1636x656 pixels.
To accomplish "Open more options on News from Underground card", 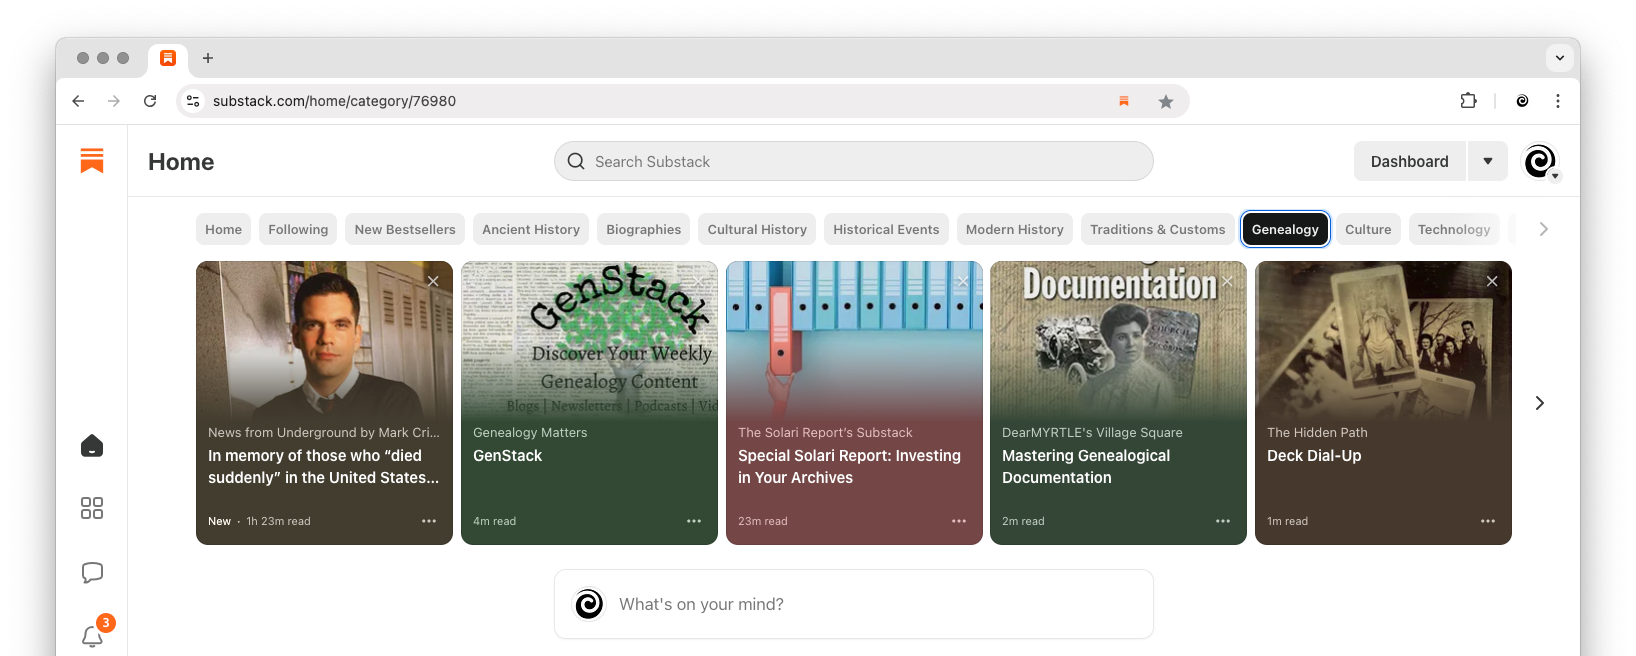I will click(429, 521).
